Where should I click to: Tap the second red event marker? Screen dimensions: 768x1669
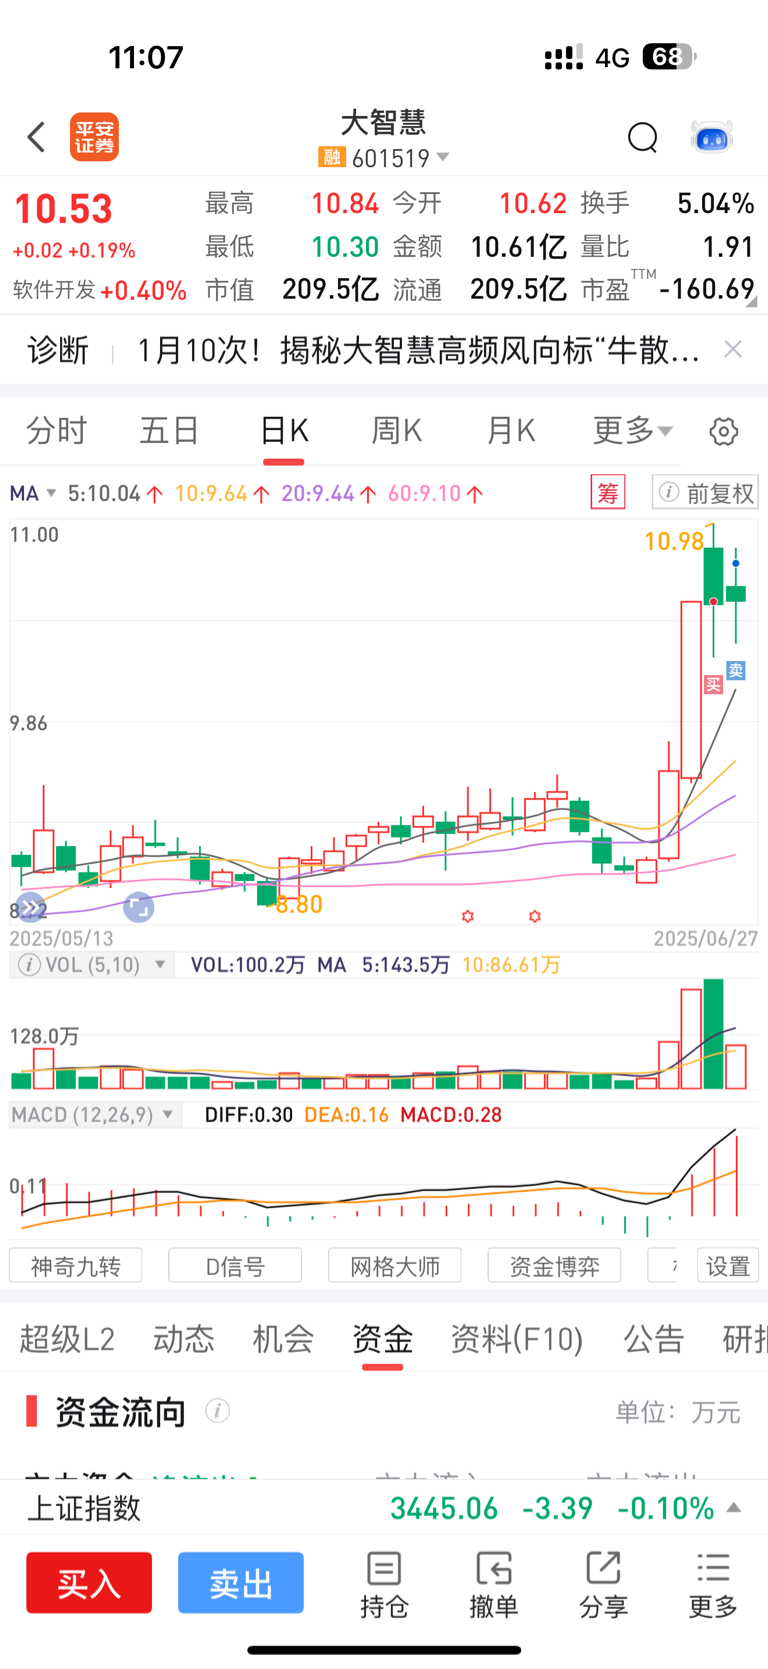535,916
